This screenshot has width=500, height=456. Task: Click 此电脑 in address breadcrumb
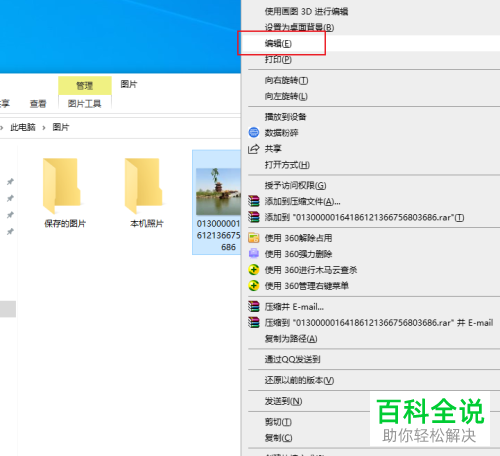(x=23, y=127)
